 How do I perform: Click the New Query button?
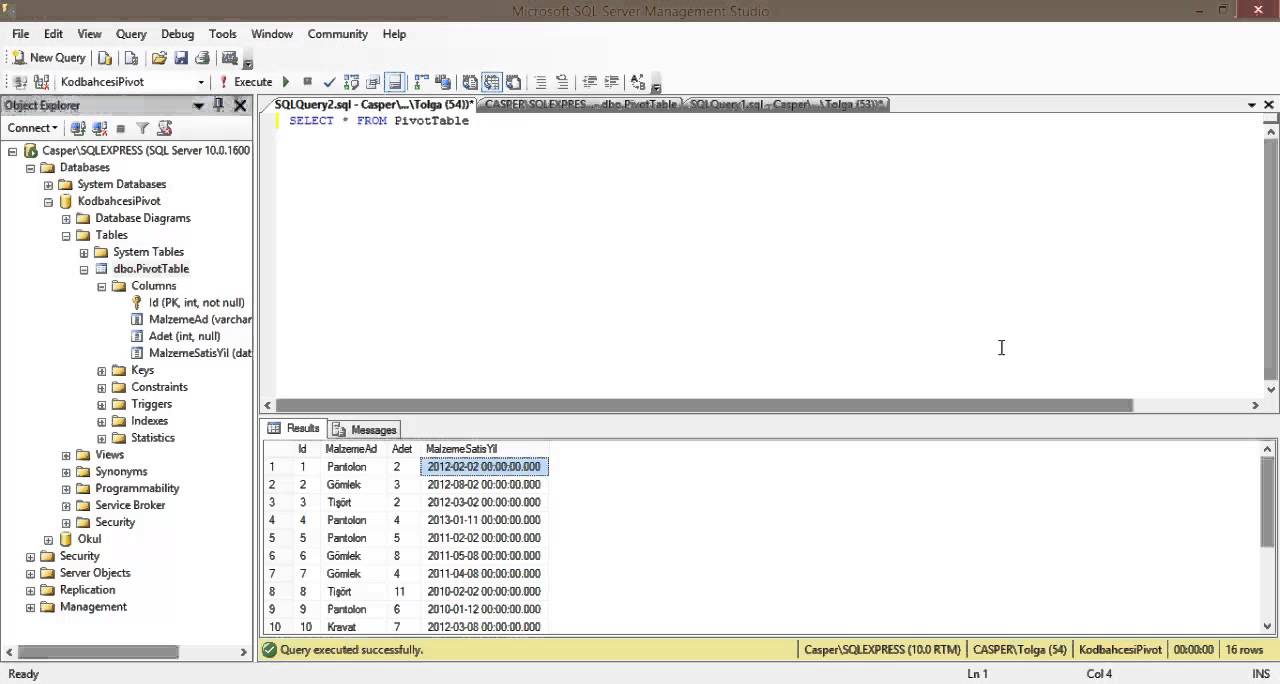click(x=49, y=58)
